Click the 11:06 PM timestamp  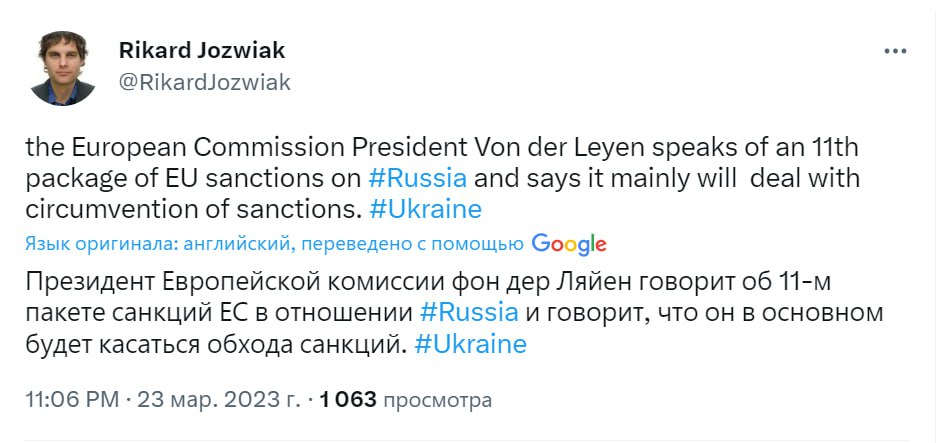click(70, 400)
